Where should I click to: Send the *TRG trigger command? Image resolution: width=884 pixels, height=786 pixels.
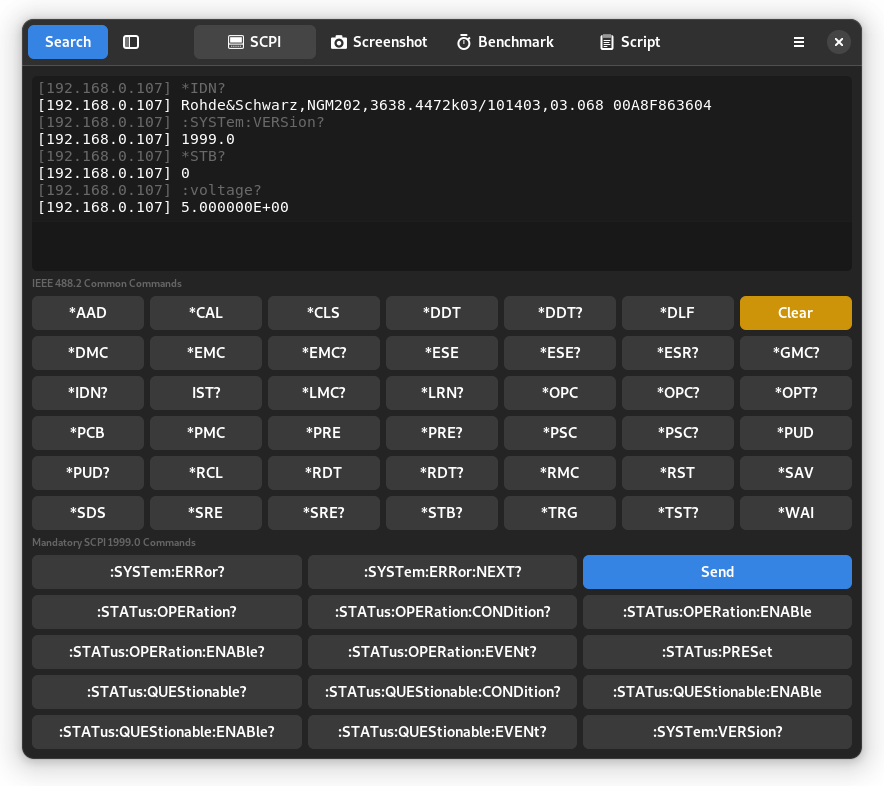point(560,513)
